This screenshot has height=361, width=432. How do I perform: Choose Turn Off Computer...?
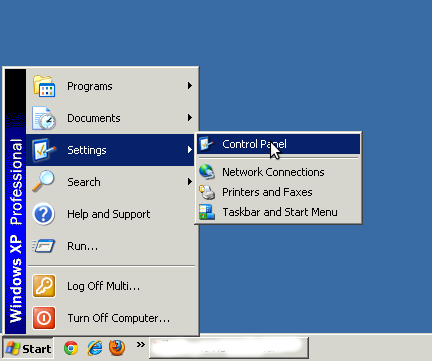point(111,318)
